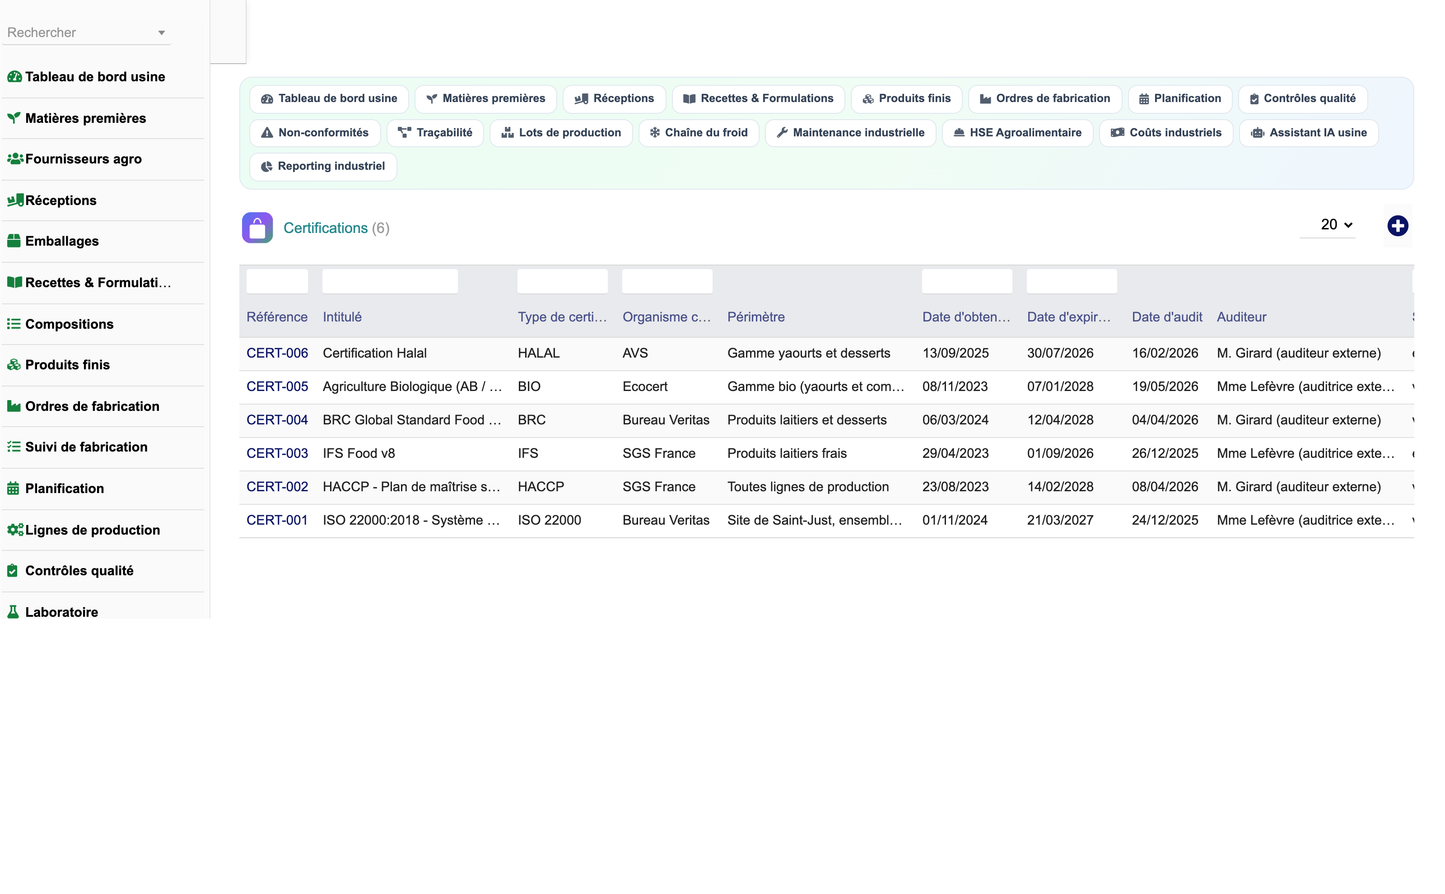Click the '16/02/2026' audit date cell
Viewport: 1445px width, 894px height.
[x=1165, y=353]
